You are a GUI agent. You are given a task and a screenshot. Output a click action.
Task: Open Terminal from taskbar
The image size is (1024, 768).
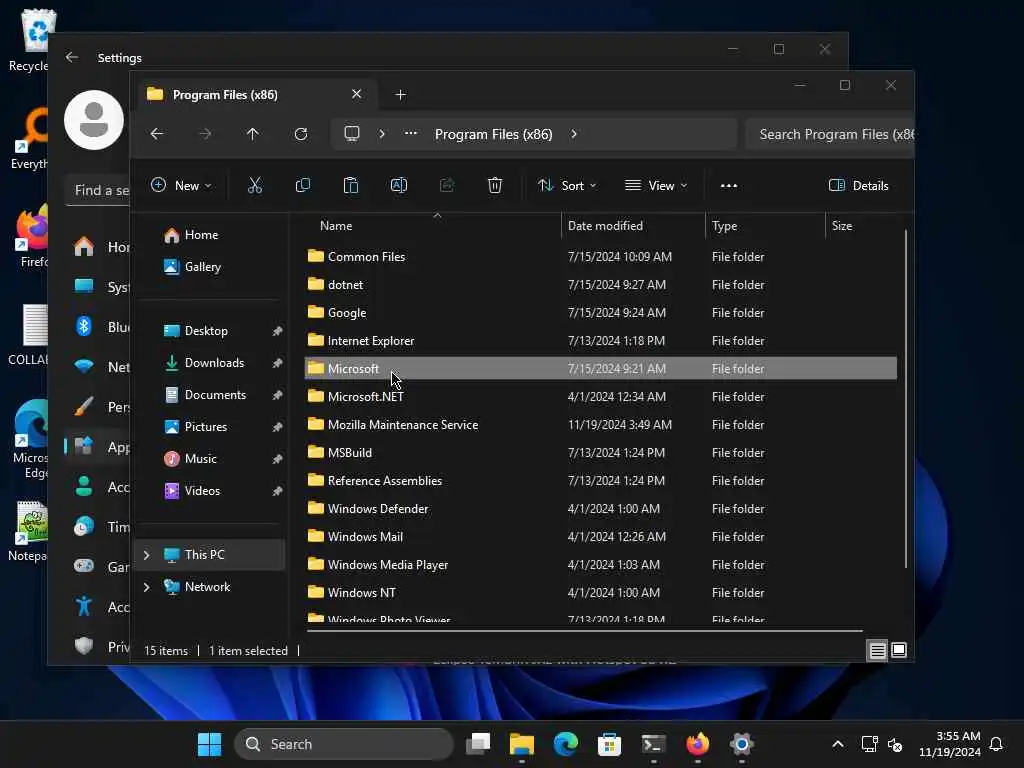[x=654, y=744]
